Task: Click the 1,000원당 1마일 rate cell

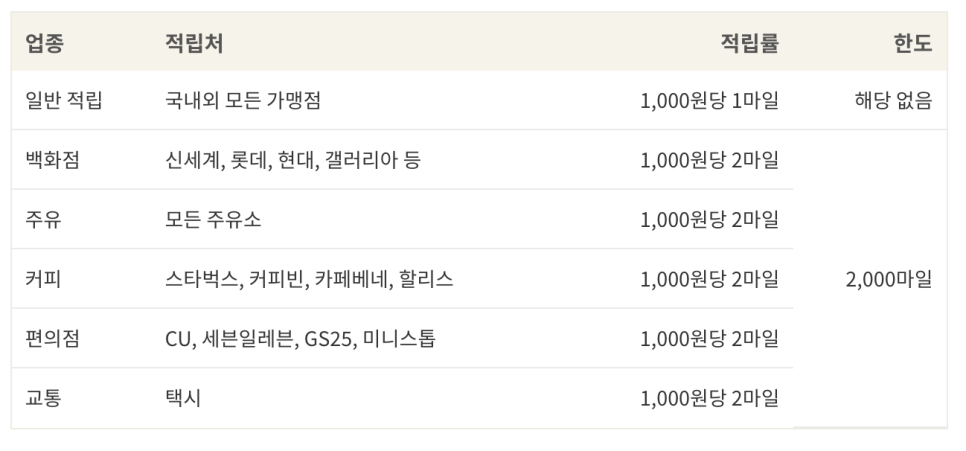Action: [710, 100]
